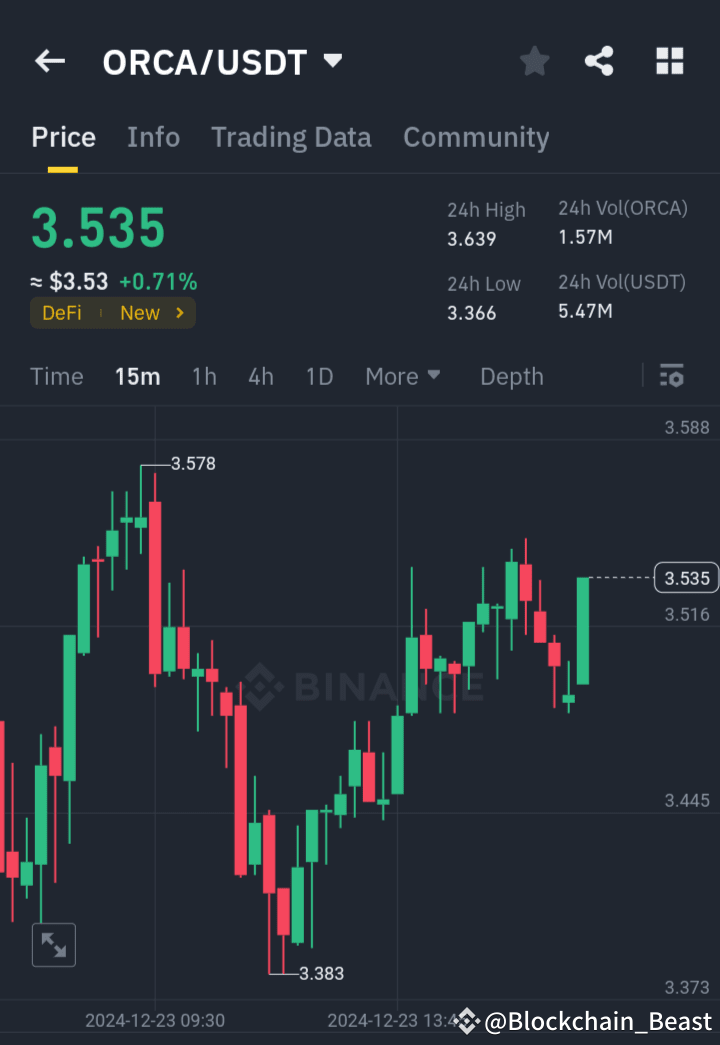Image resolution: width=720 pixels, height=1045 pixels.
Task: Open sharing options with the share icon
Action: 599,61
